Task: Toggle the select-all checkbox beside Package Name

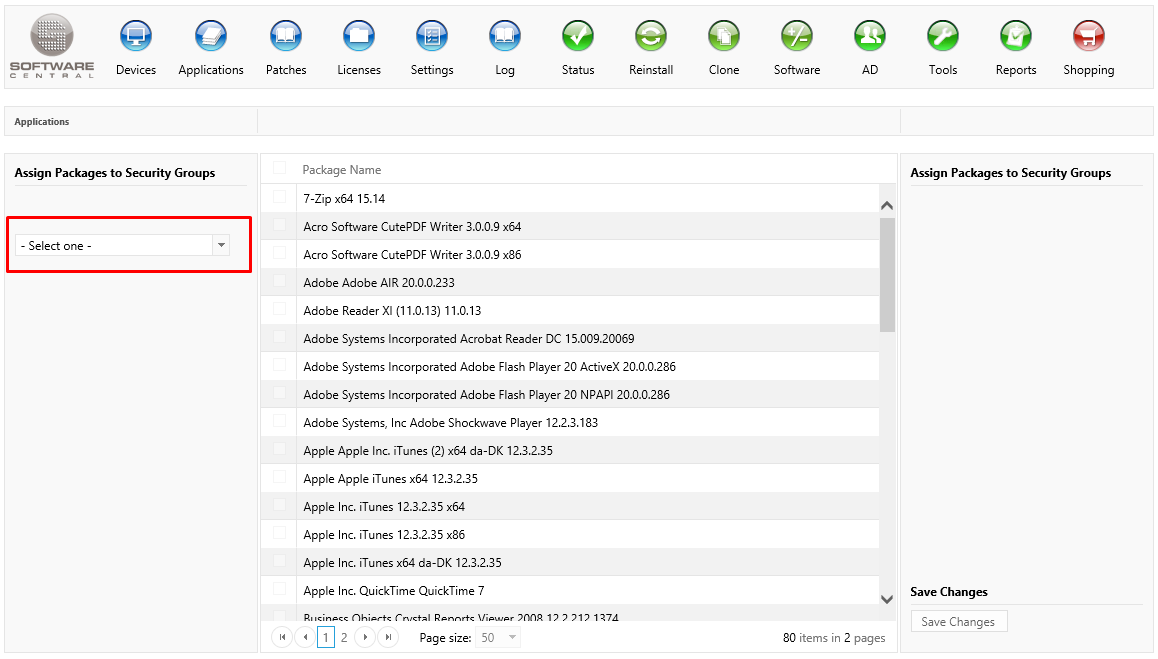Action: click(280, 169)
